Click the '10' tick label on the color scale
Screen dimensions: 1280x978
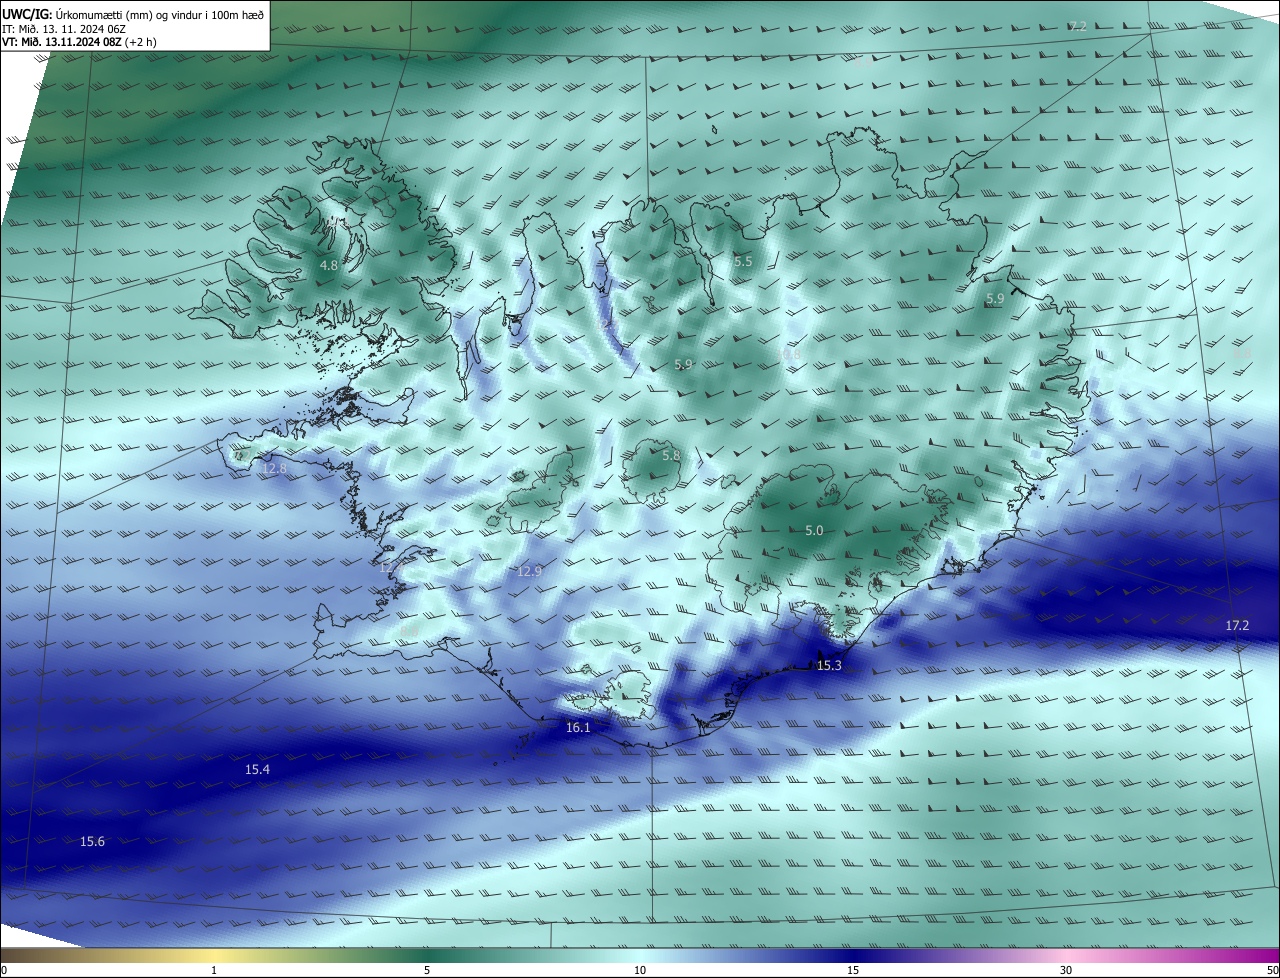tap(640, 971)
